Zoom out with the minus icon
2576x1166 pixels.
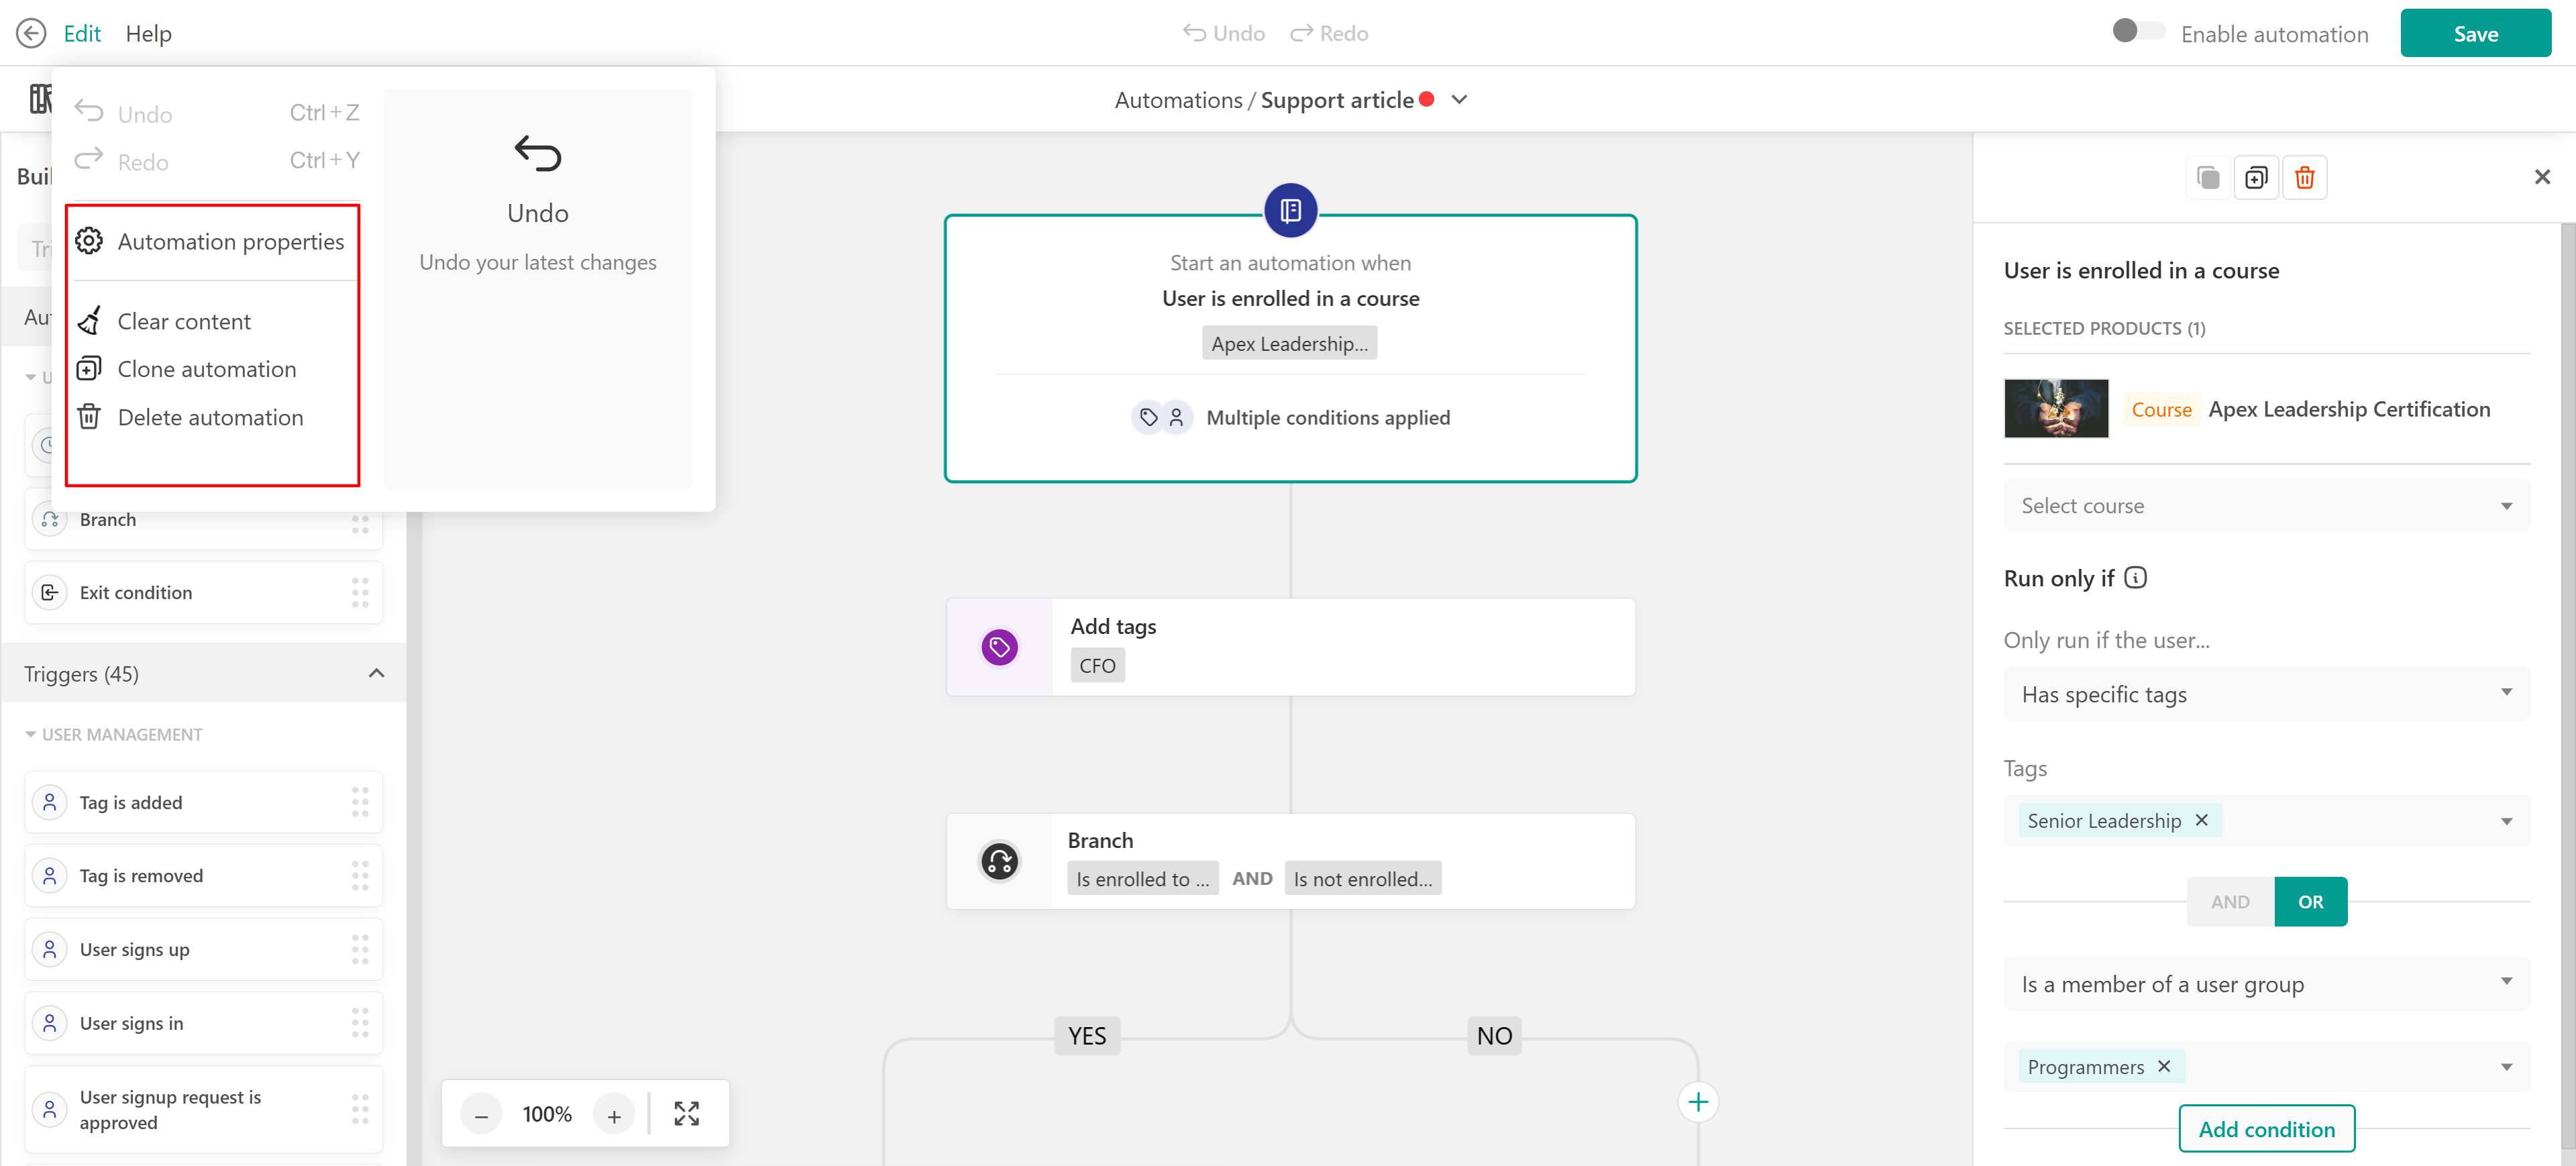pyautogui.click(x=481, y=1115)
